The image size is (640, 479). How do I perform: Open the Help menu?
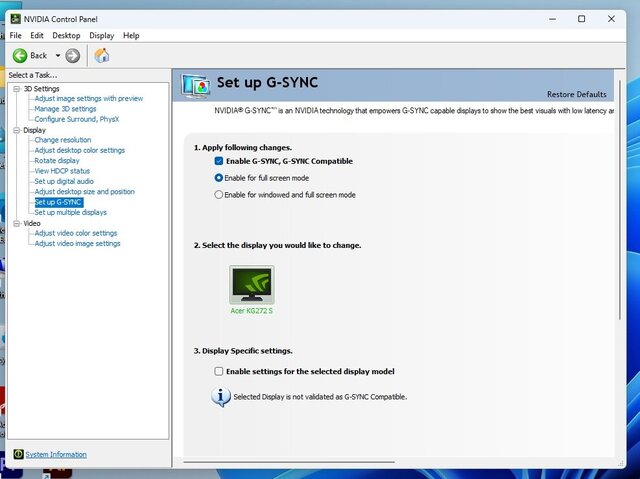(131, 36)
